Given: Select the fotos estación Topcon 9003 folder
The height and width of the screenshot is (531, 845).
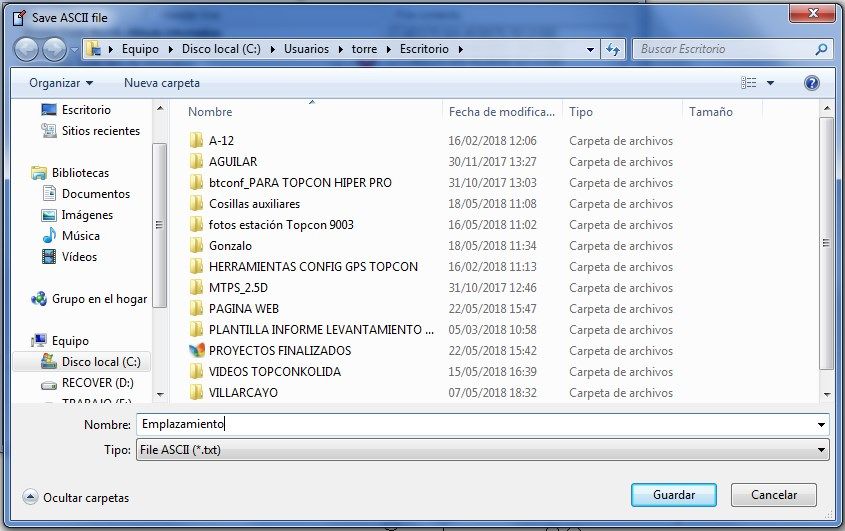Looking at the screenshot, I should tap(281, 225).
